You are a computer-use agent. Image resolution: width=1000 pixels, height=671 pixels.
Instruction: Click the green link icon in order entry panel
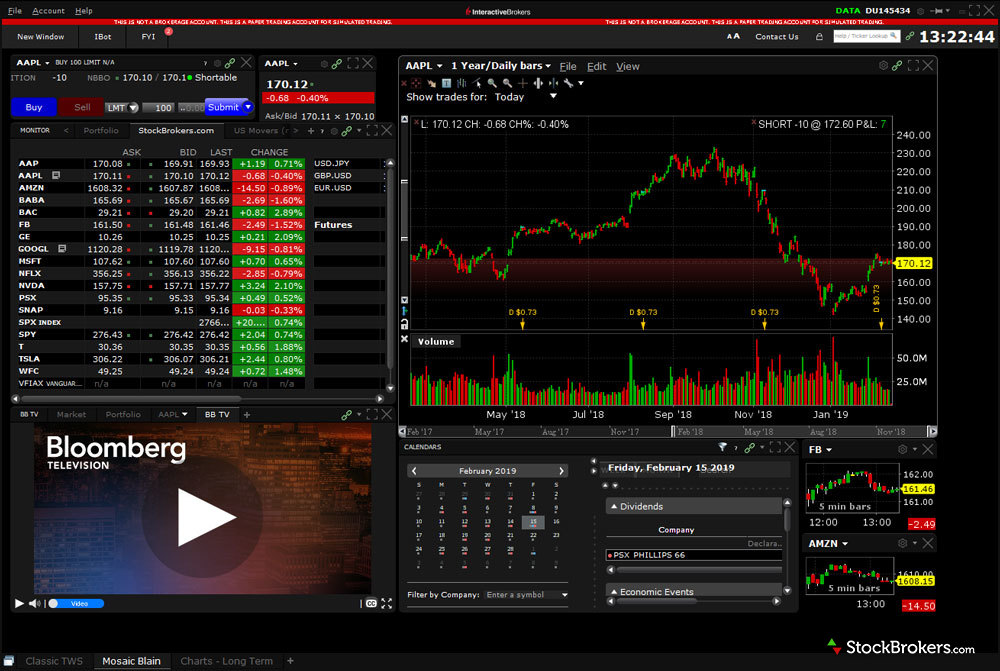point(230,63)
